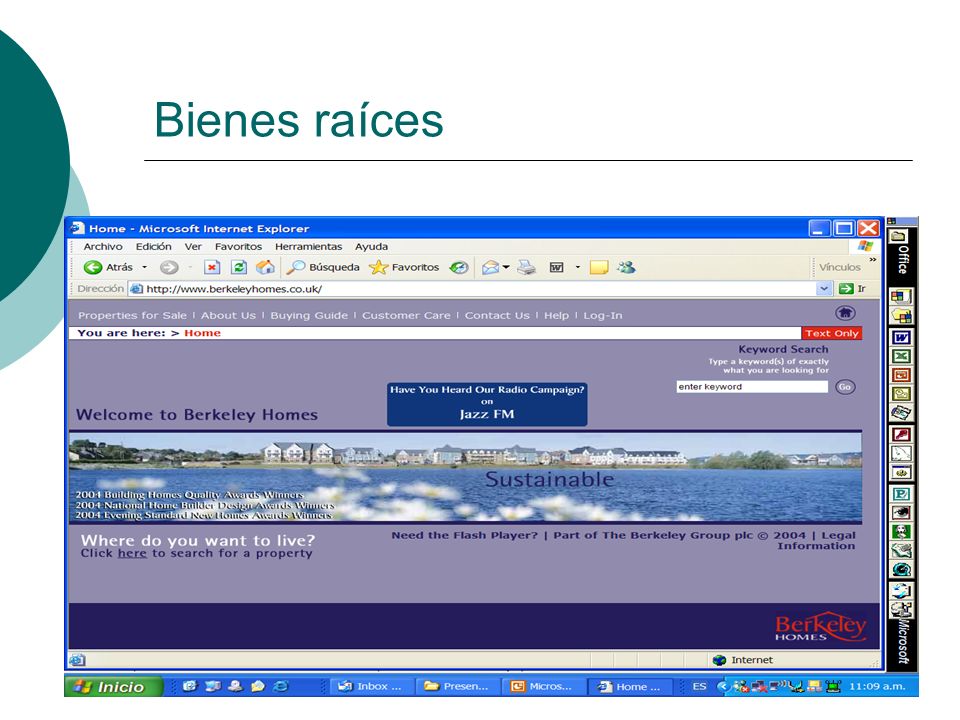Image resolution: width=960 pixels, height=720 pixels.
Task: Expand the Edit with Word dropdown arrow
Action: tap(577, 267)
